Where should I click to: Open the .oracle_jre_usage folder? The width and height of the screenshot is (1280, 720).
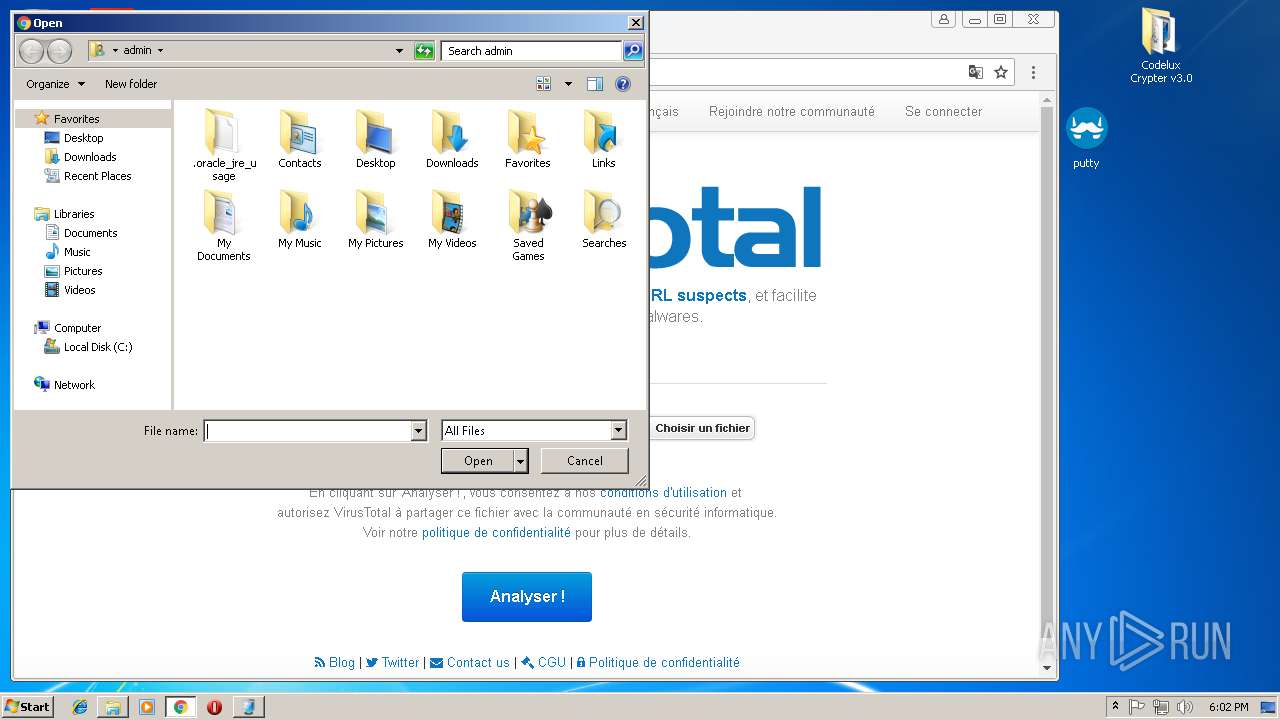click(224, 145)
